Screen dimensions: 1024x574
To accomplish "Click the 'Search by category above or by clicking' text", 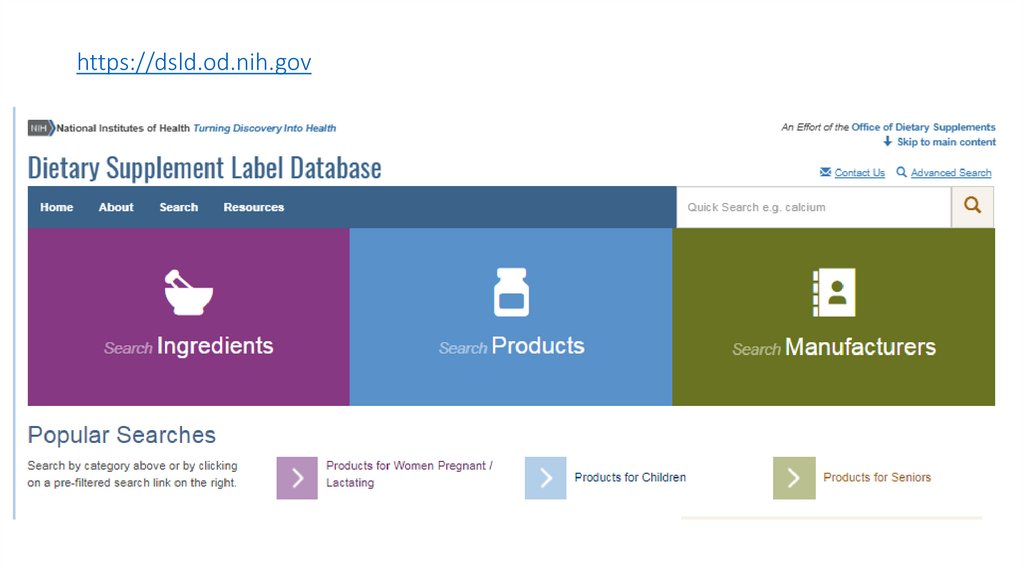I will 133,466.
